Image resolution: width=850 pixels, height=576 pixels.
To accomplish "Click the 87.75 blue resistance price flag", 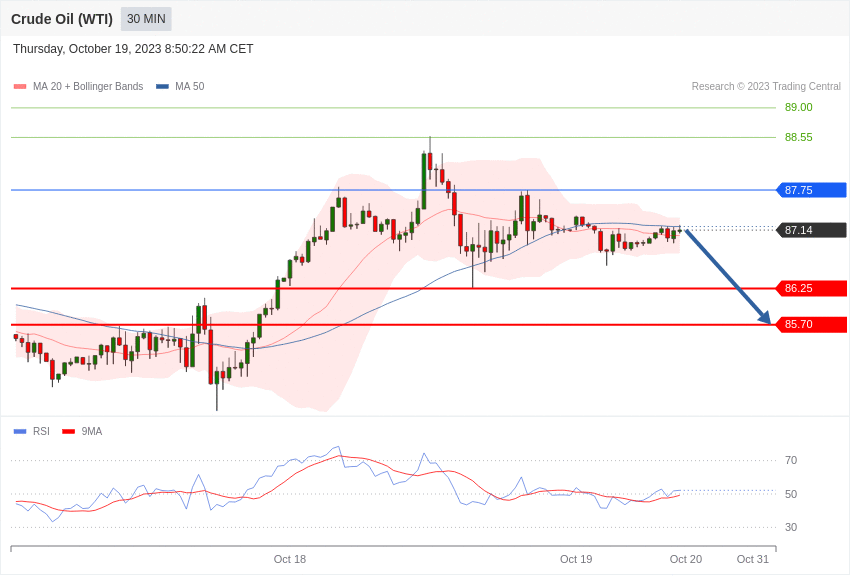I will point(811,190).
